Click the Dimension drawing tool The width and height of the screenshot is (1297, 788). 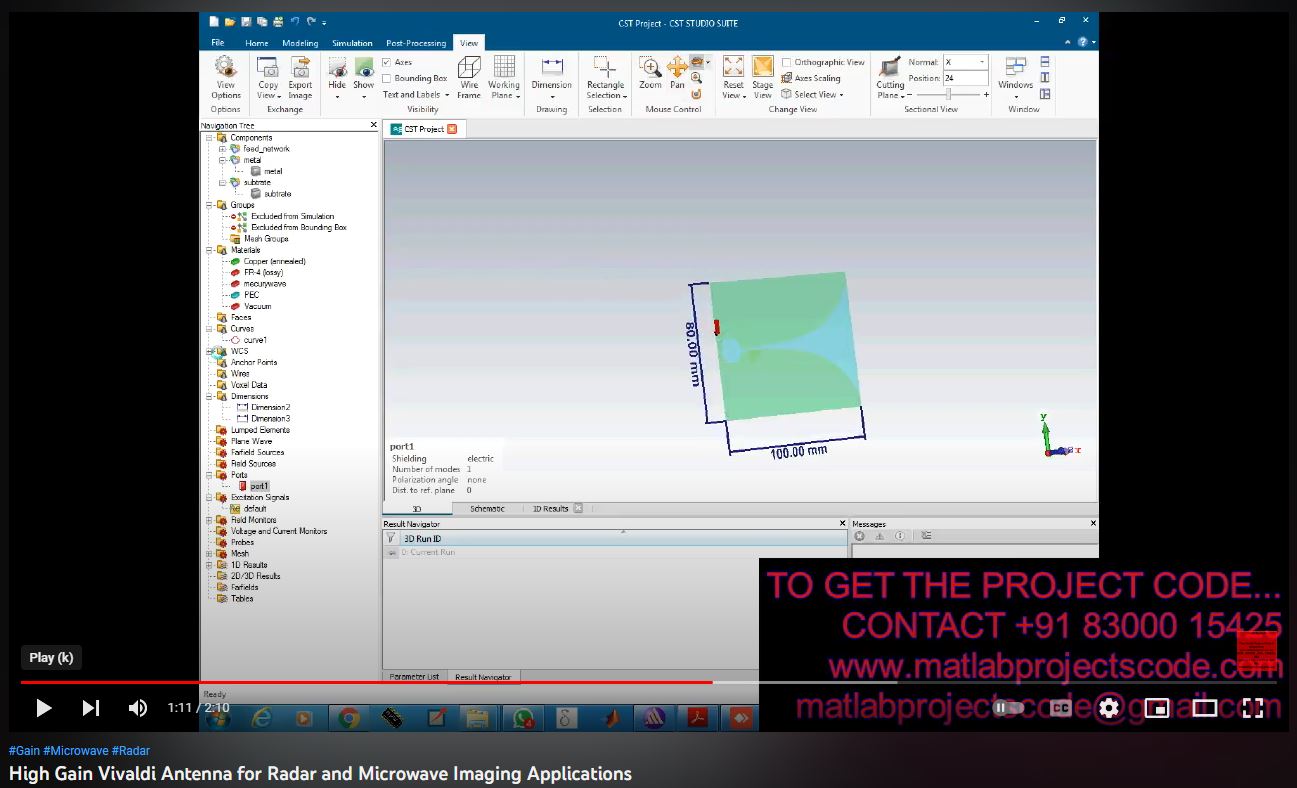click(551, 68)
